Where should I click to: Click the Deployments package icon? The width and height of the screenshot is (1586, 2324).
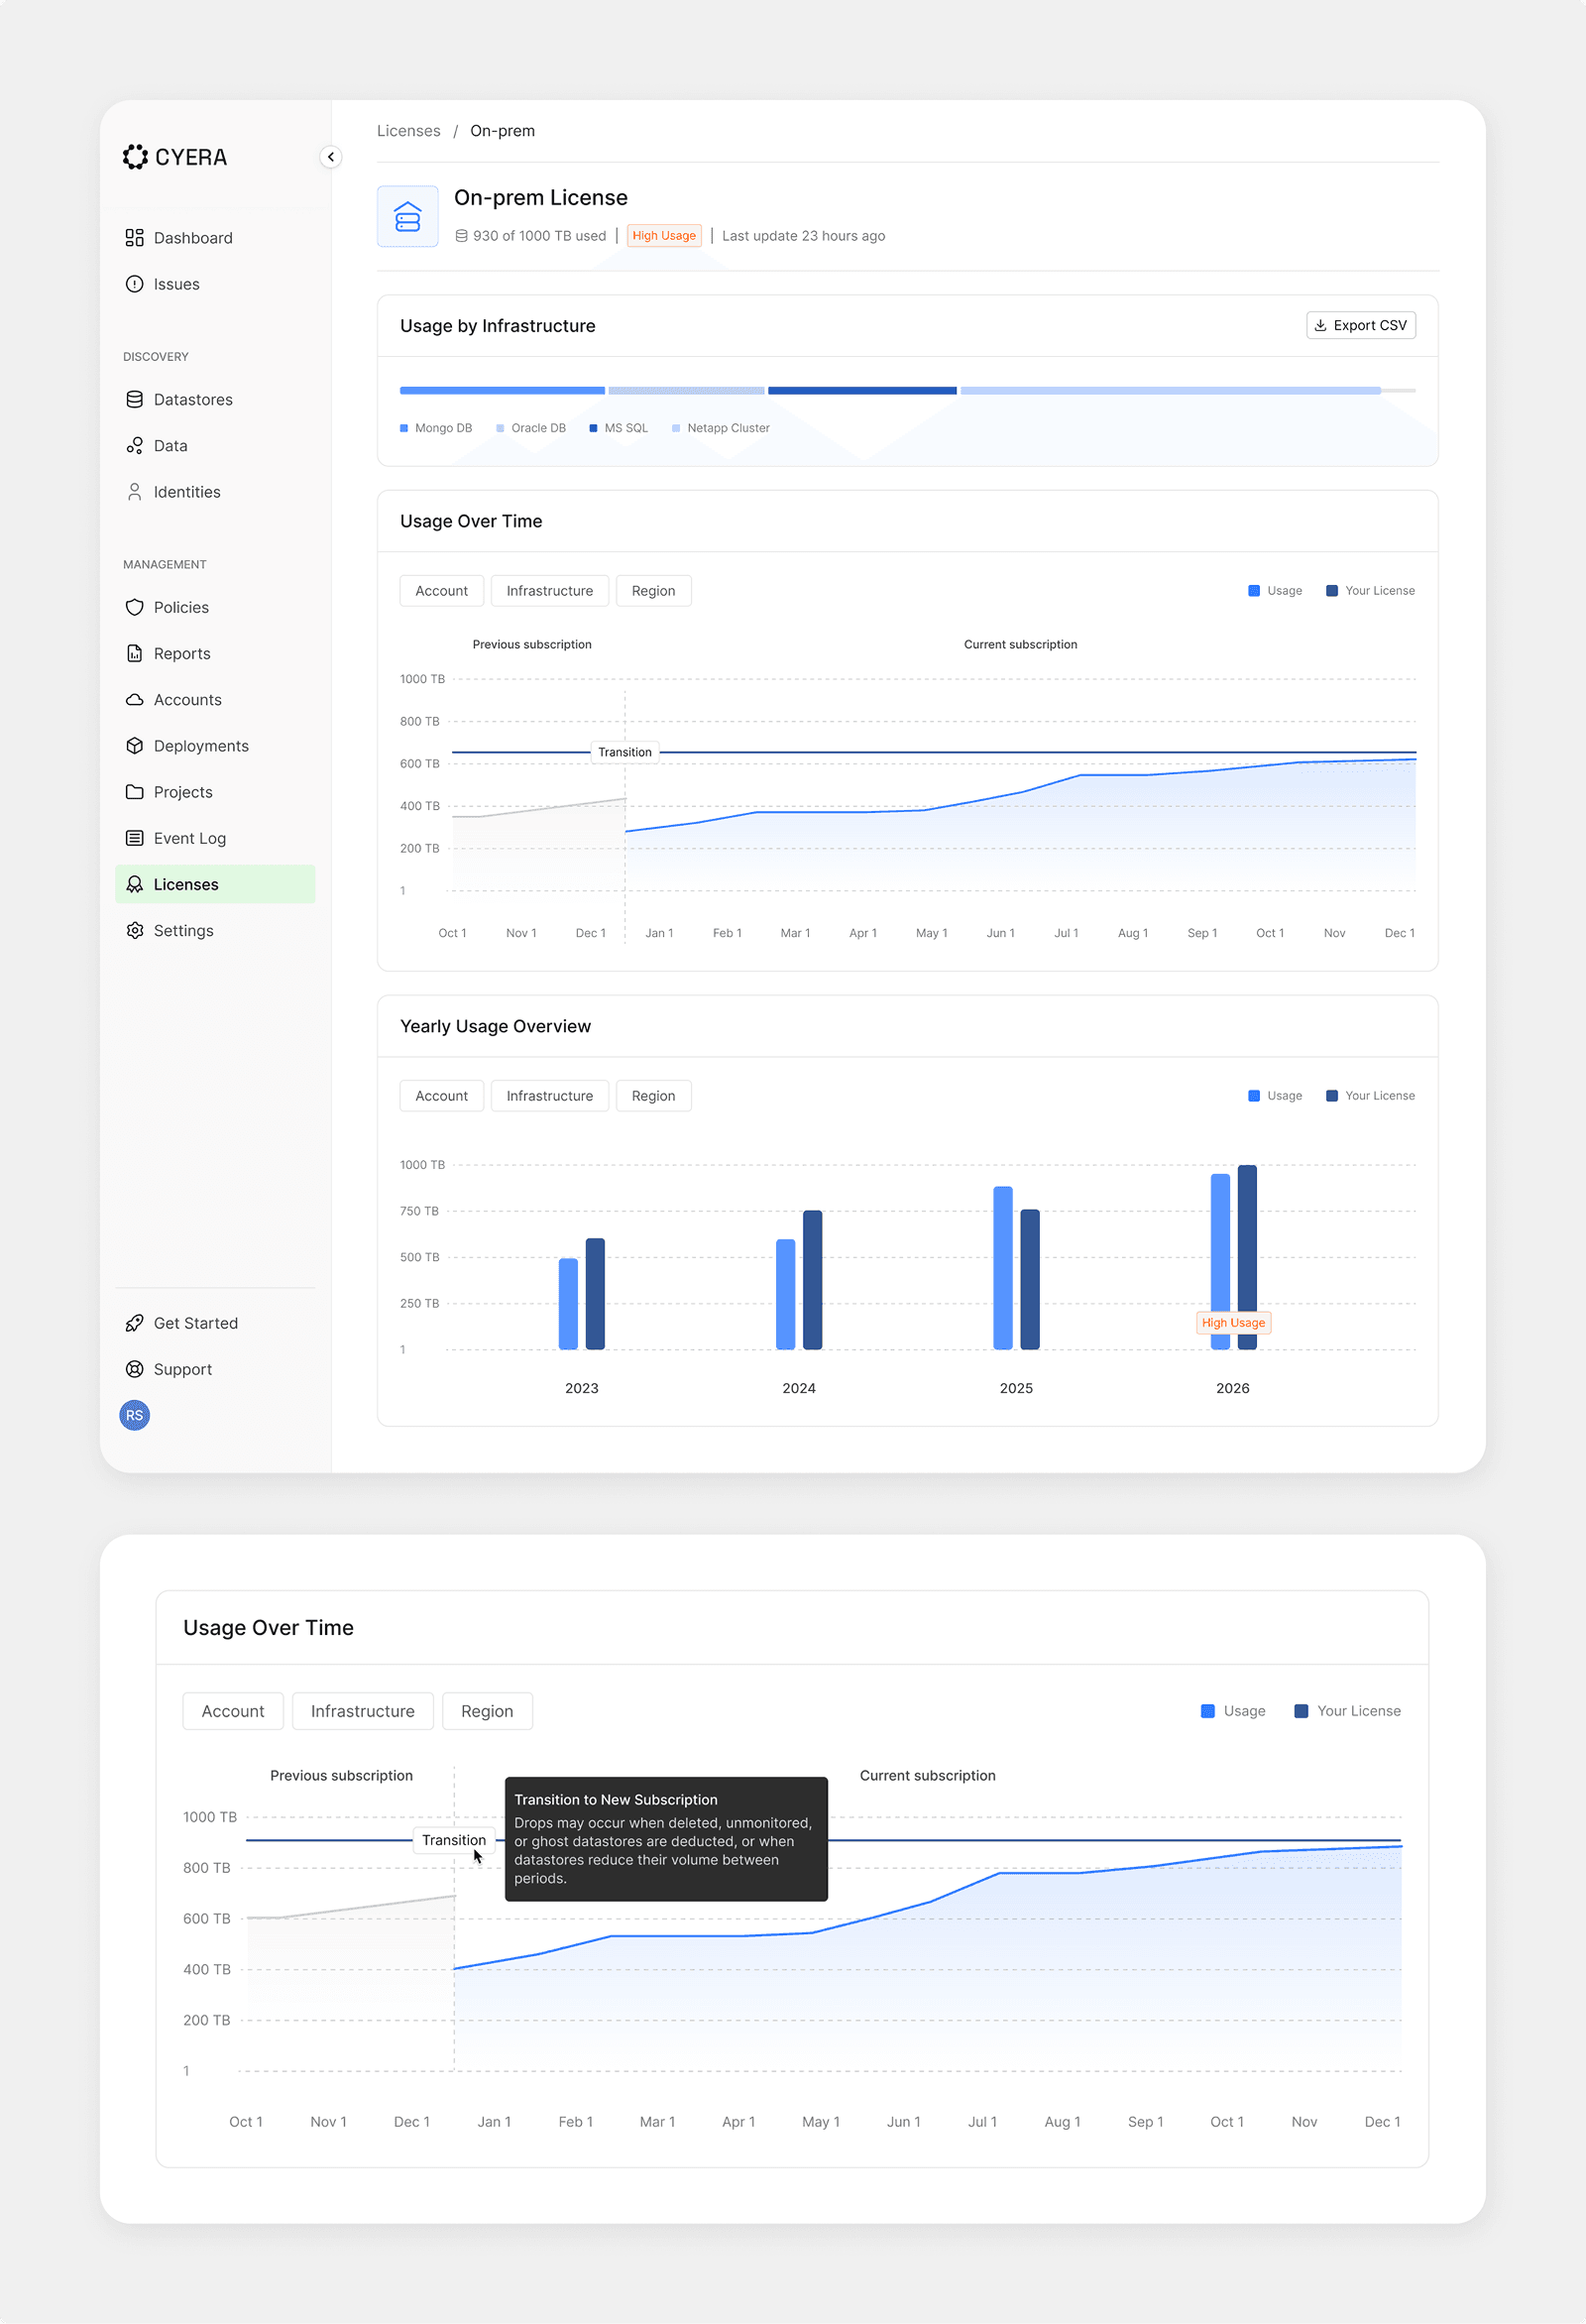tap(135, 745)
